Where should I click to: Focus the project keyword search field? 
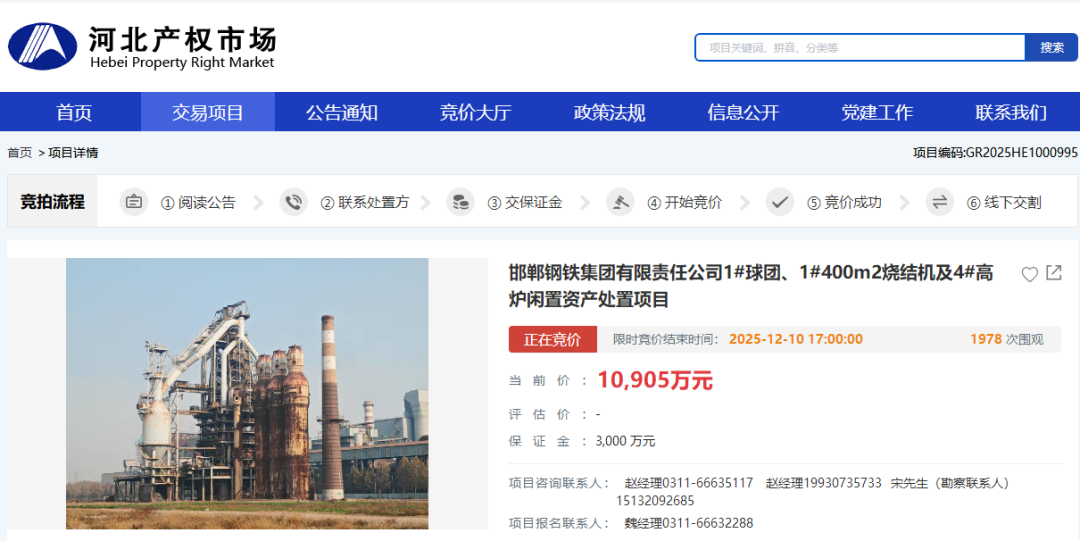pos(860,48)
